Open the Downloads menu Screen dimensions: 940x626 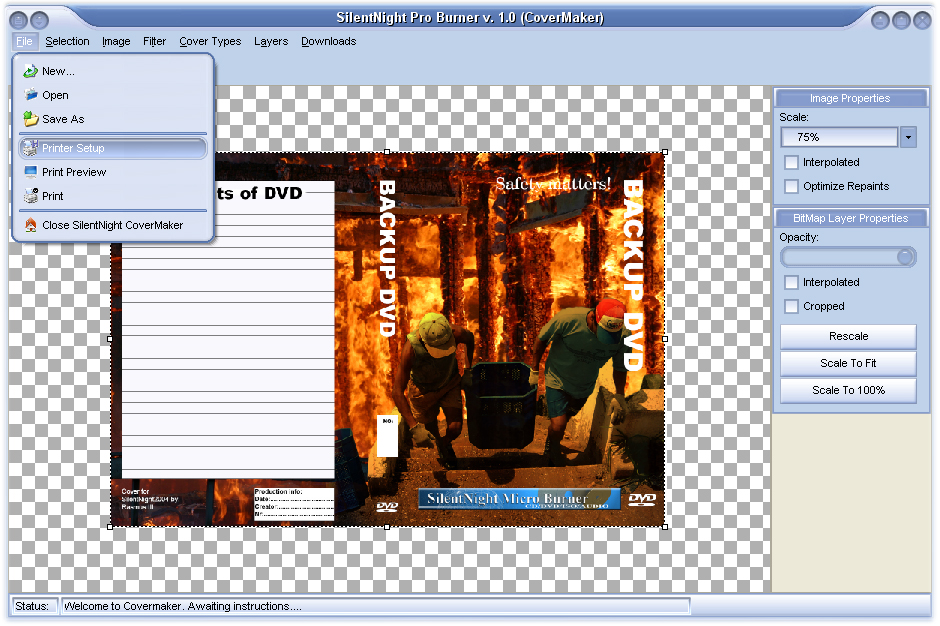click(x=329, y=41)
